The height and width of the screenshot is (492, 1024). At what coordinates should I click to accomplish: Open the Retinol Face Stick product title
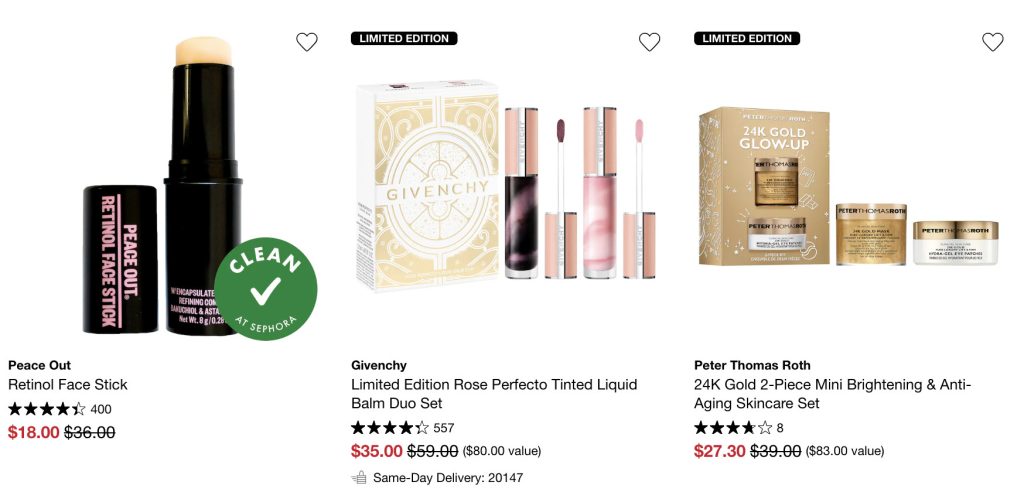(x=68, y=384)
